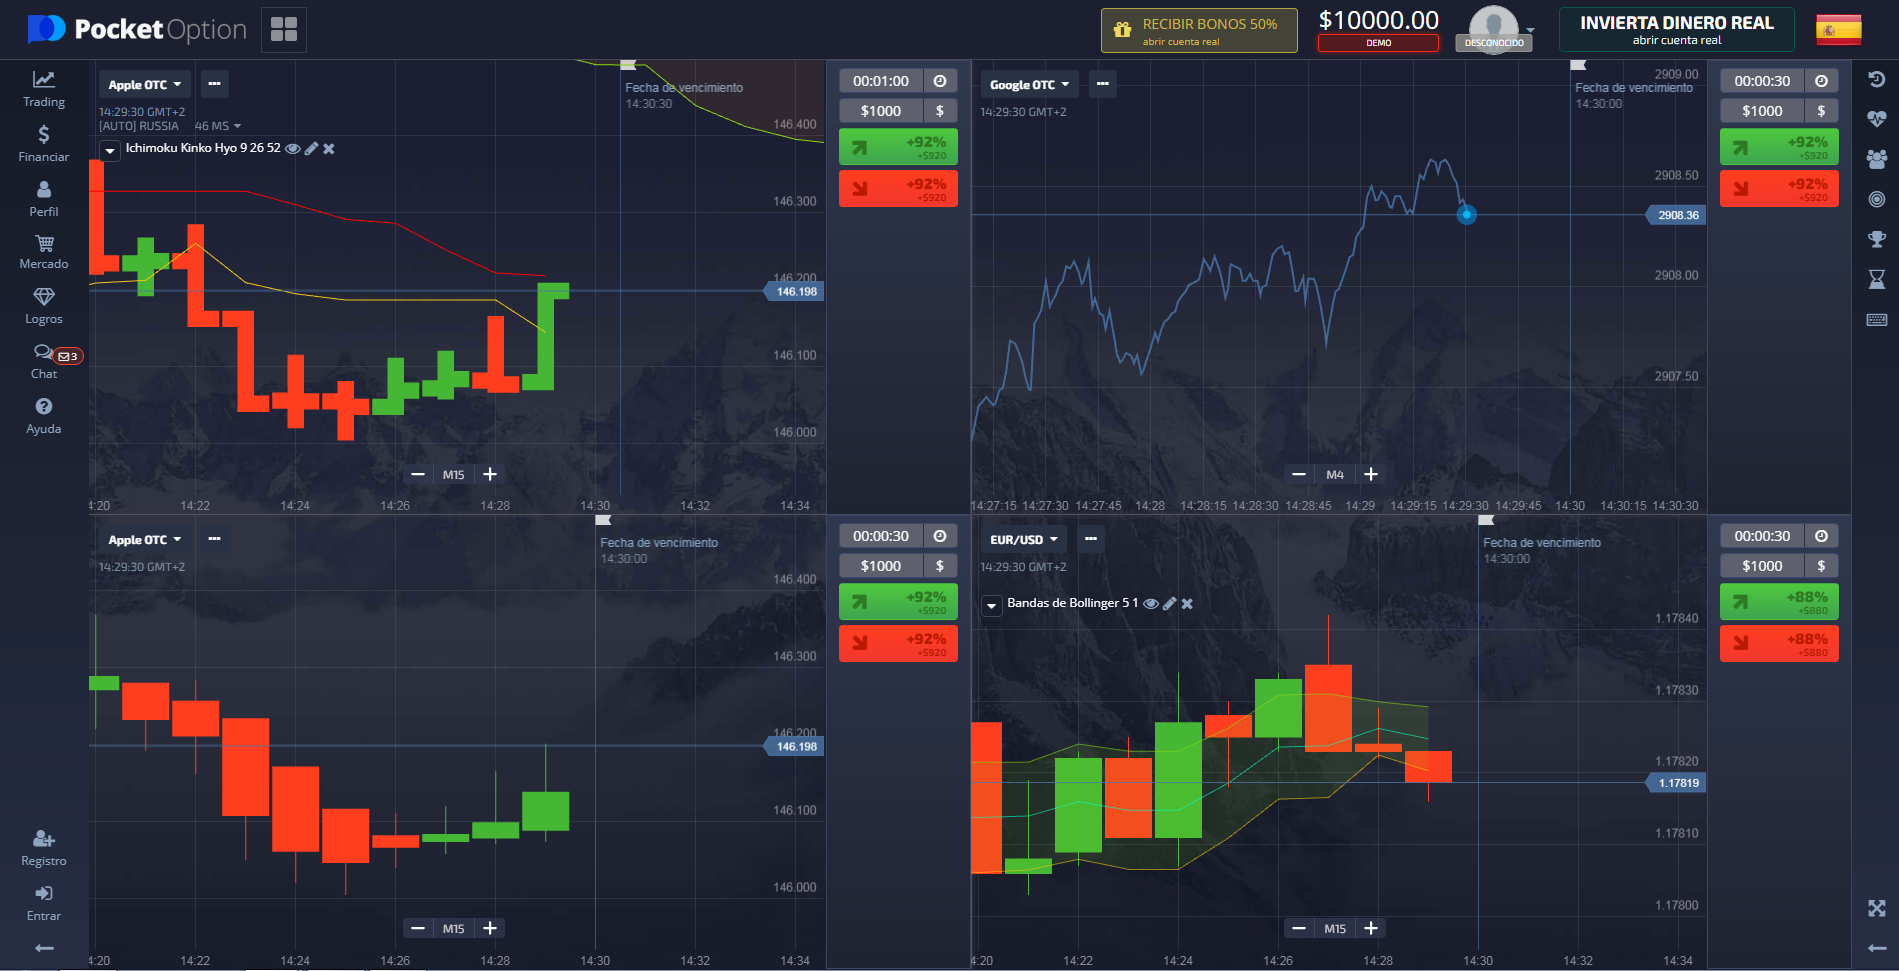
Task: Zoom out top-left Apple OTC chart minus
Action: tap(418, 474)
